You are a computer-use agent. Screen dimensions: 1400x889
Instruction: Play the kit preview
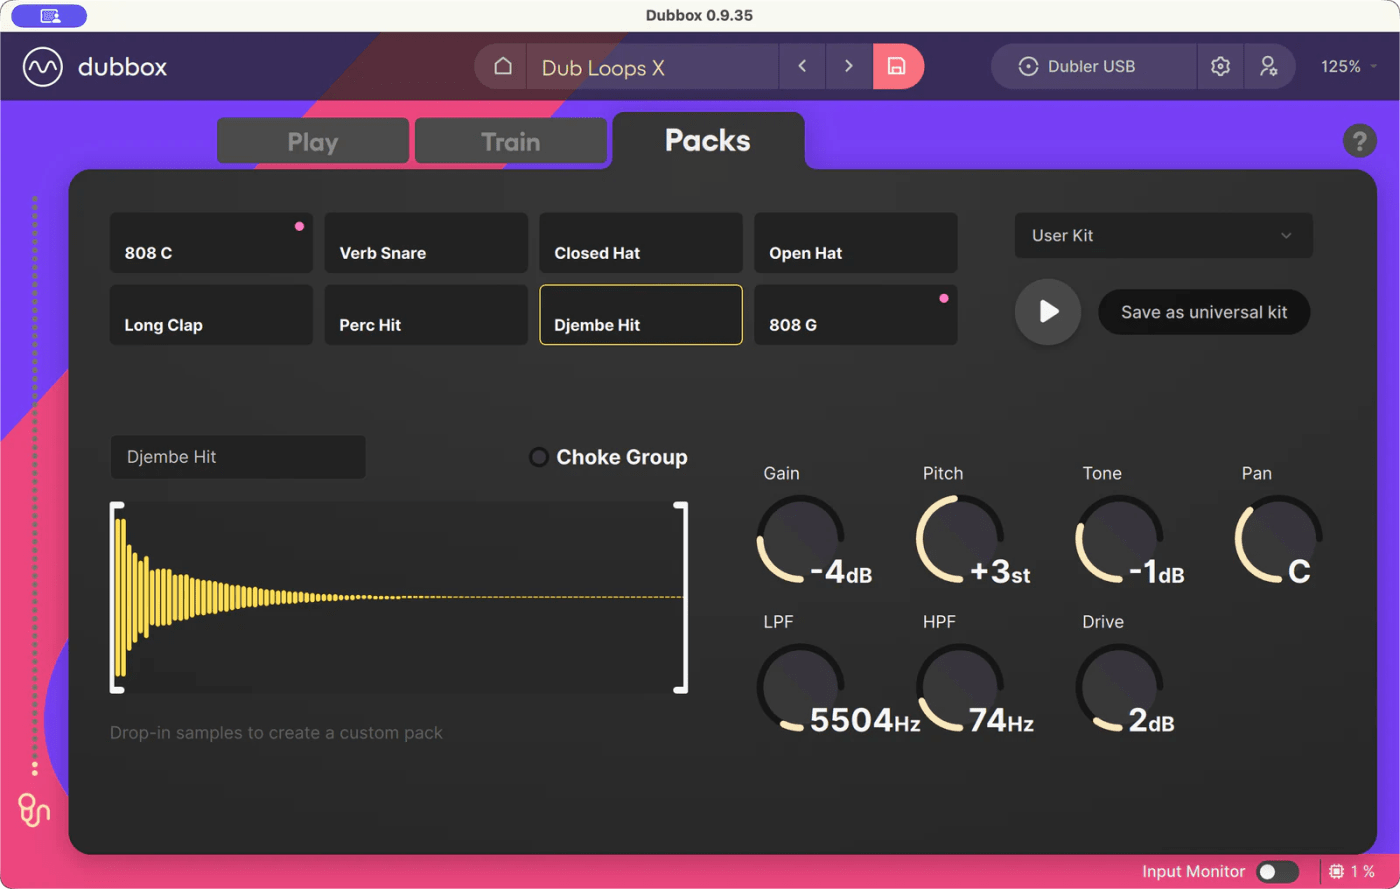pos(1048,312)
